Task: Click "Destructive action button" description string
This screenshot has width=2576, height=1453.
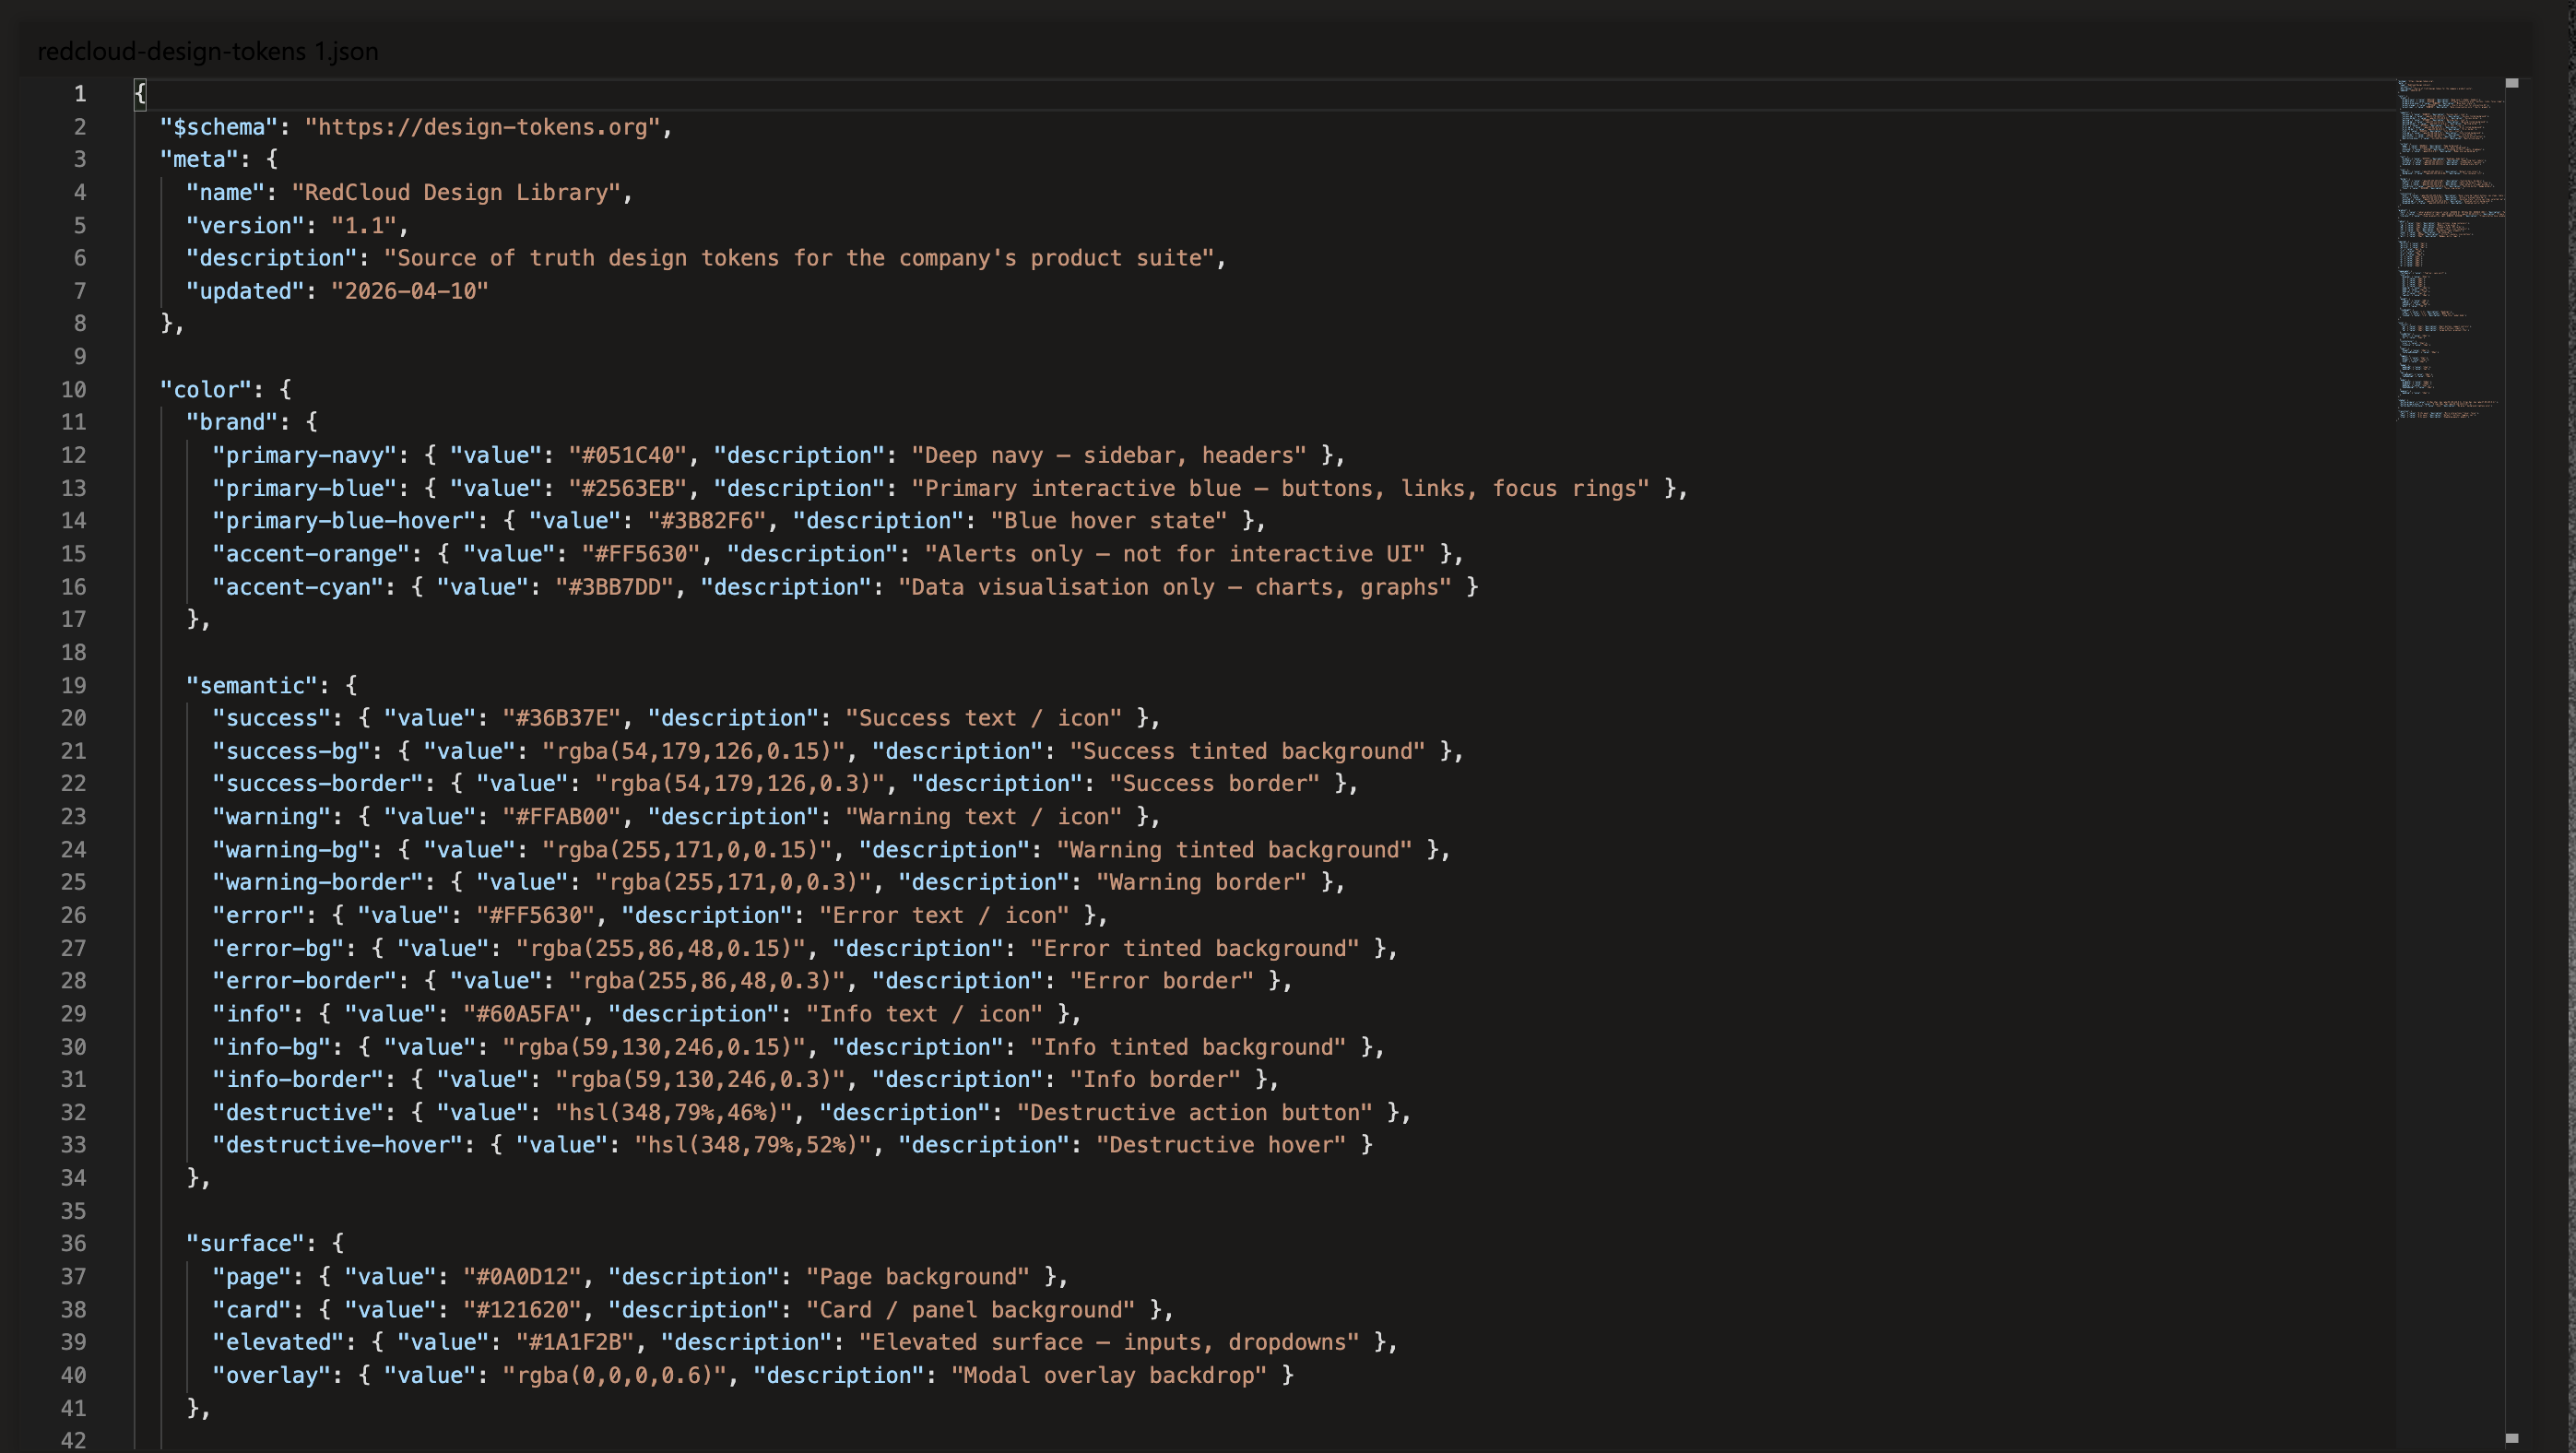Action: pos(1195,1113)
